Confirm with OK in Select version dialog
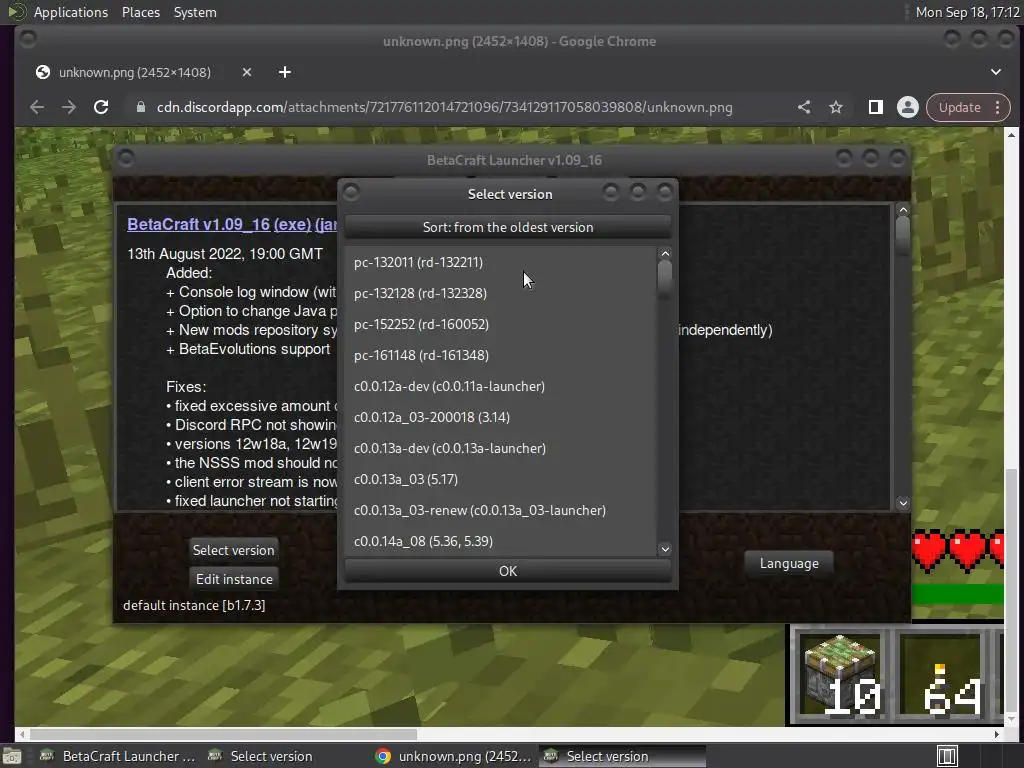The height and width of the screenshot is (768, 1024). pyautogui.click(x=507, y=571)
